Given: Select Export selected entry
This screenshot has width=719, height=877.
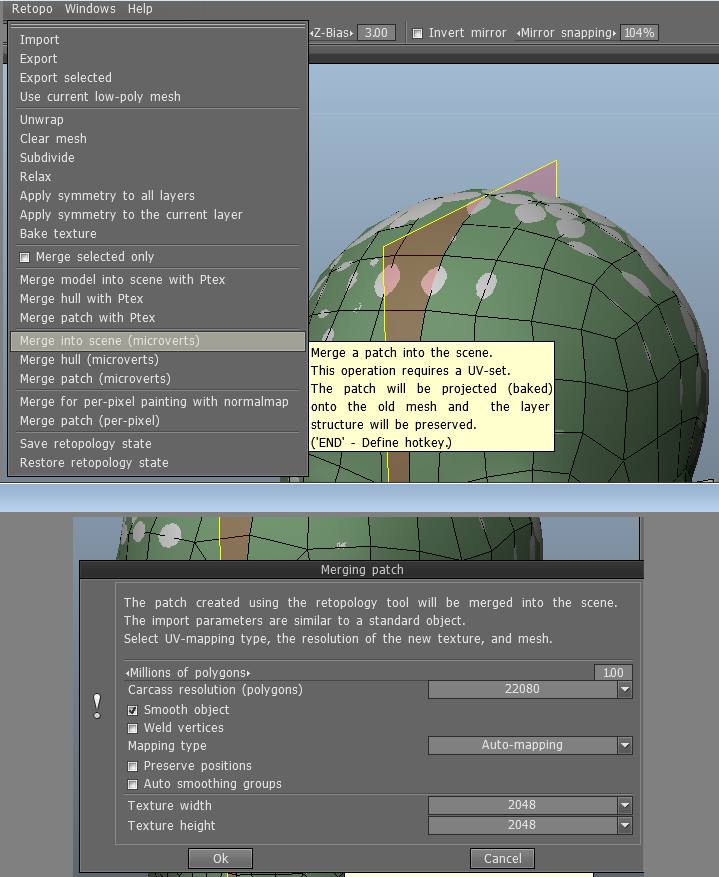Looking at the screenshot, I should (x=65, y=78).
